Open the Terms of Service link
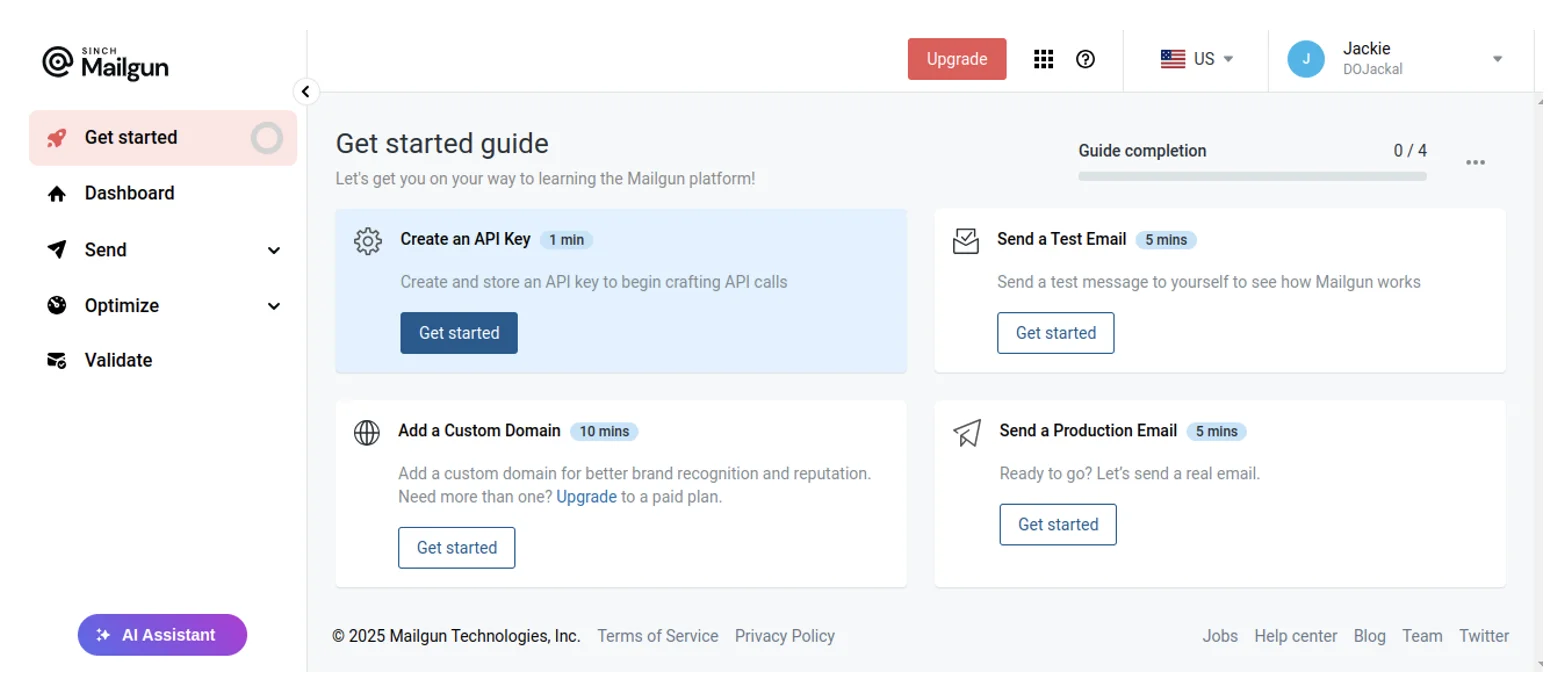 point(658,636)
